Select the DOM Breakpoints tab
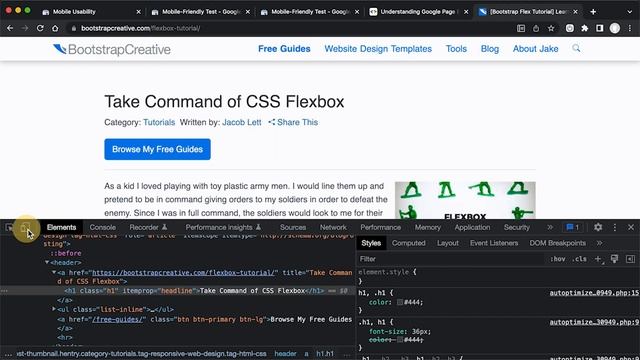 tap(558, 243)
